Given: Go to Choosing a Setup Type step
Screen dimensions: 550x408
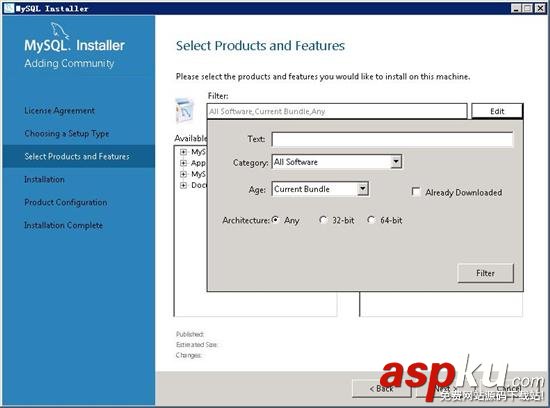Looking at the screenshot, I should tap(67, 134).
